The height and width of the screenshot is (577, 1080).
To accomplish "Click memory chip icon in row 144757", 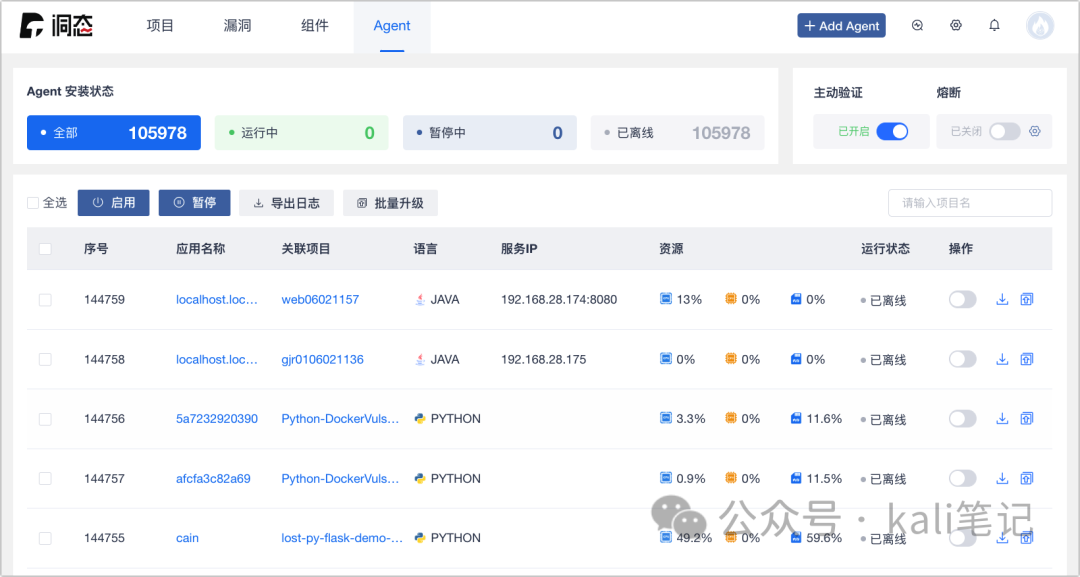I will click(x=731, y=478).
